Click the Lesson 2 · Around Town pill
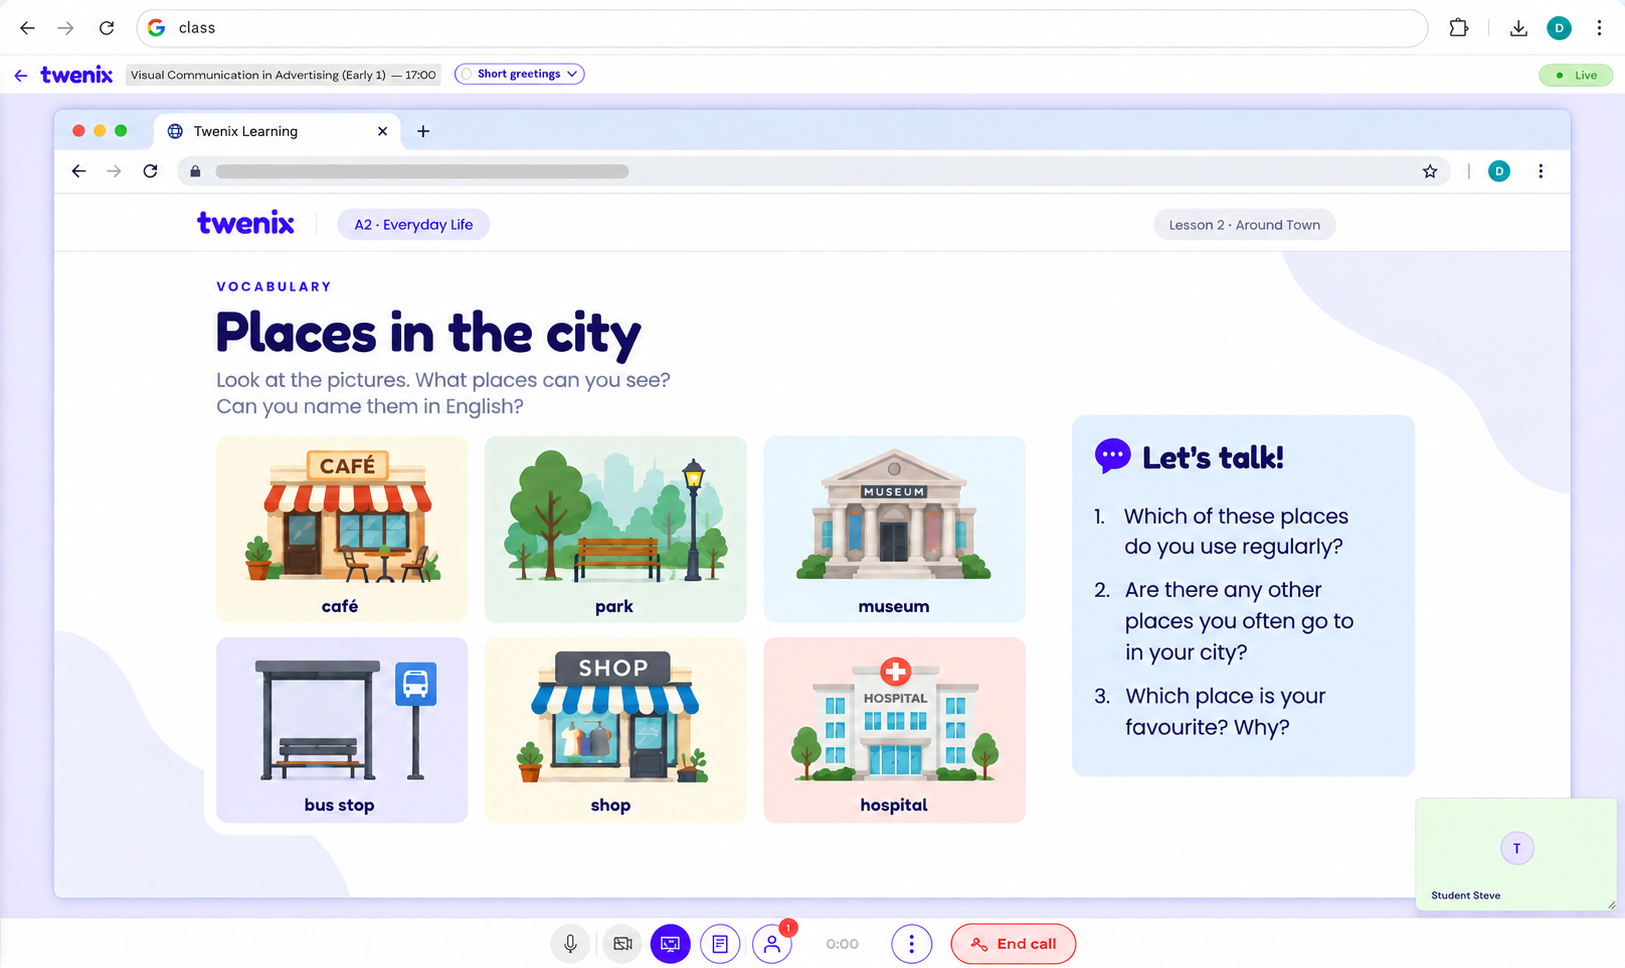The height and width of the screenshot is (968, 1625). click(1244, 224)
